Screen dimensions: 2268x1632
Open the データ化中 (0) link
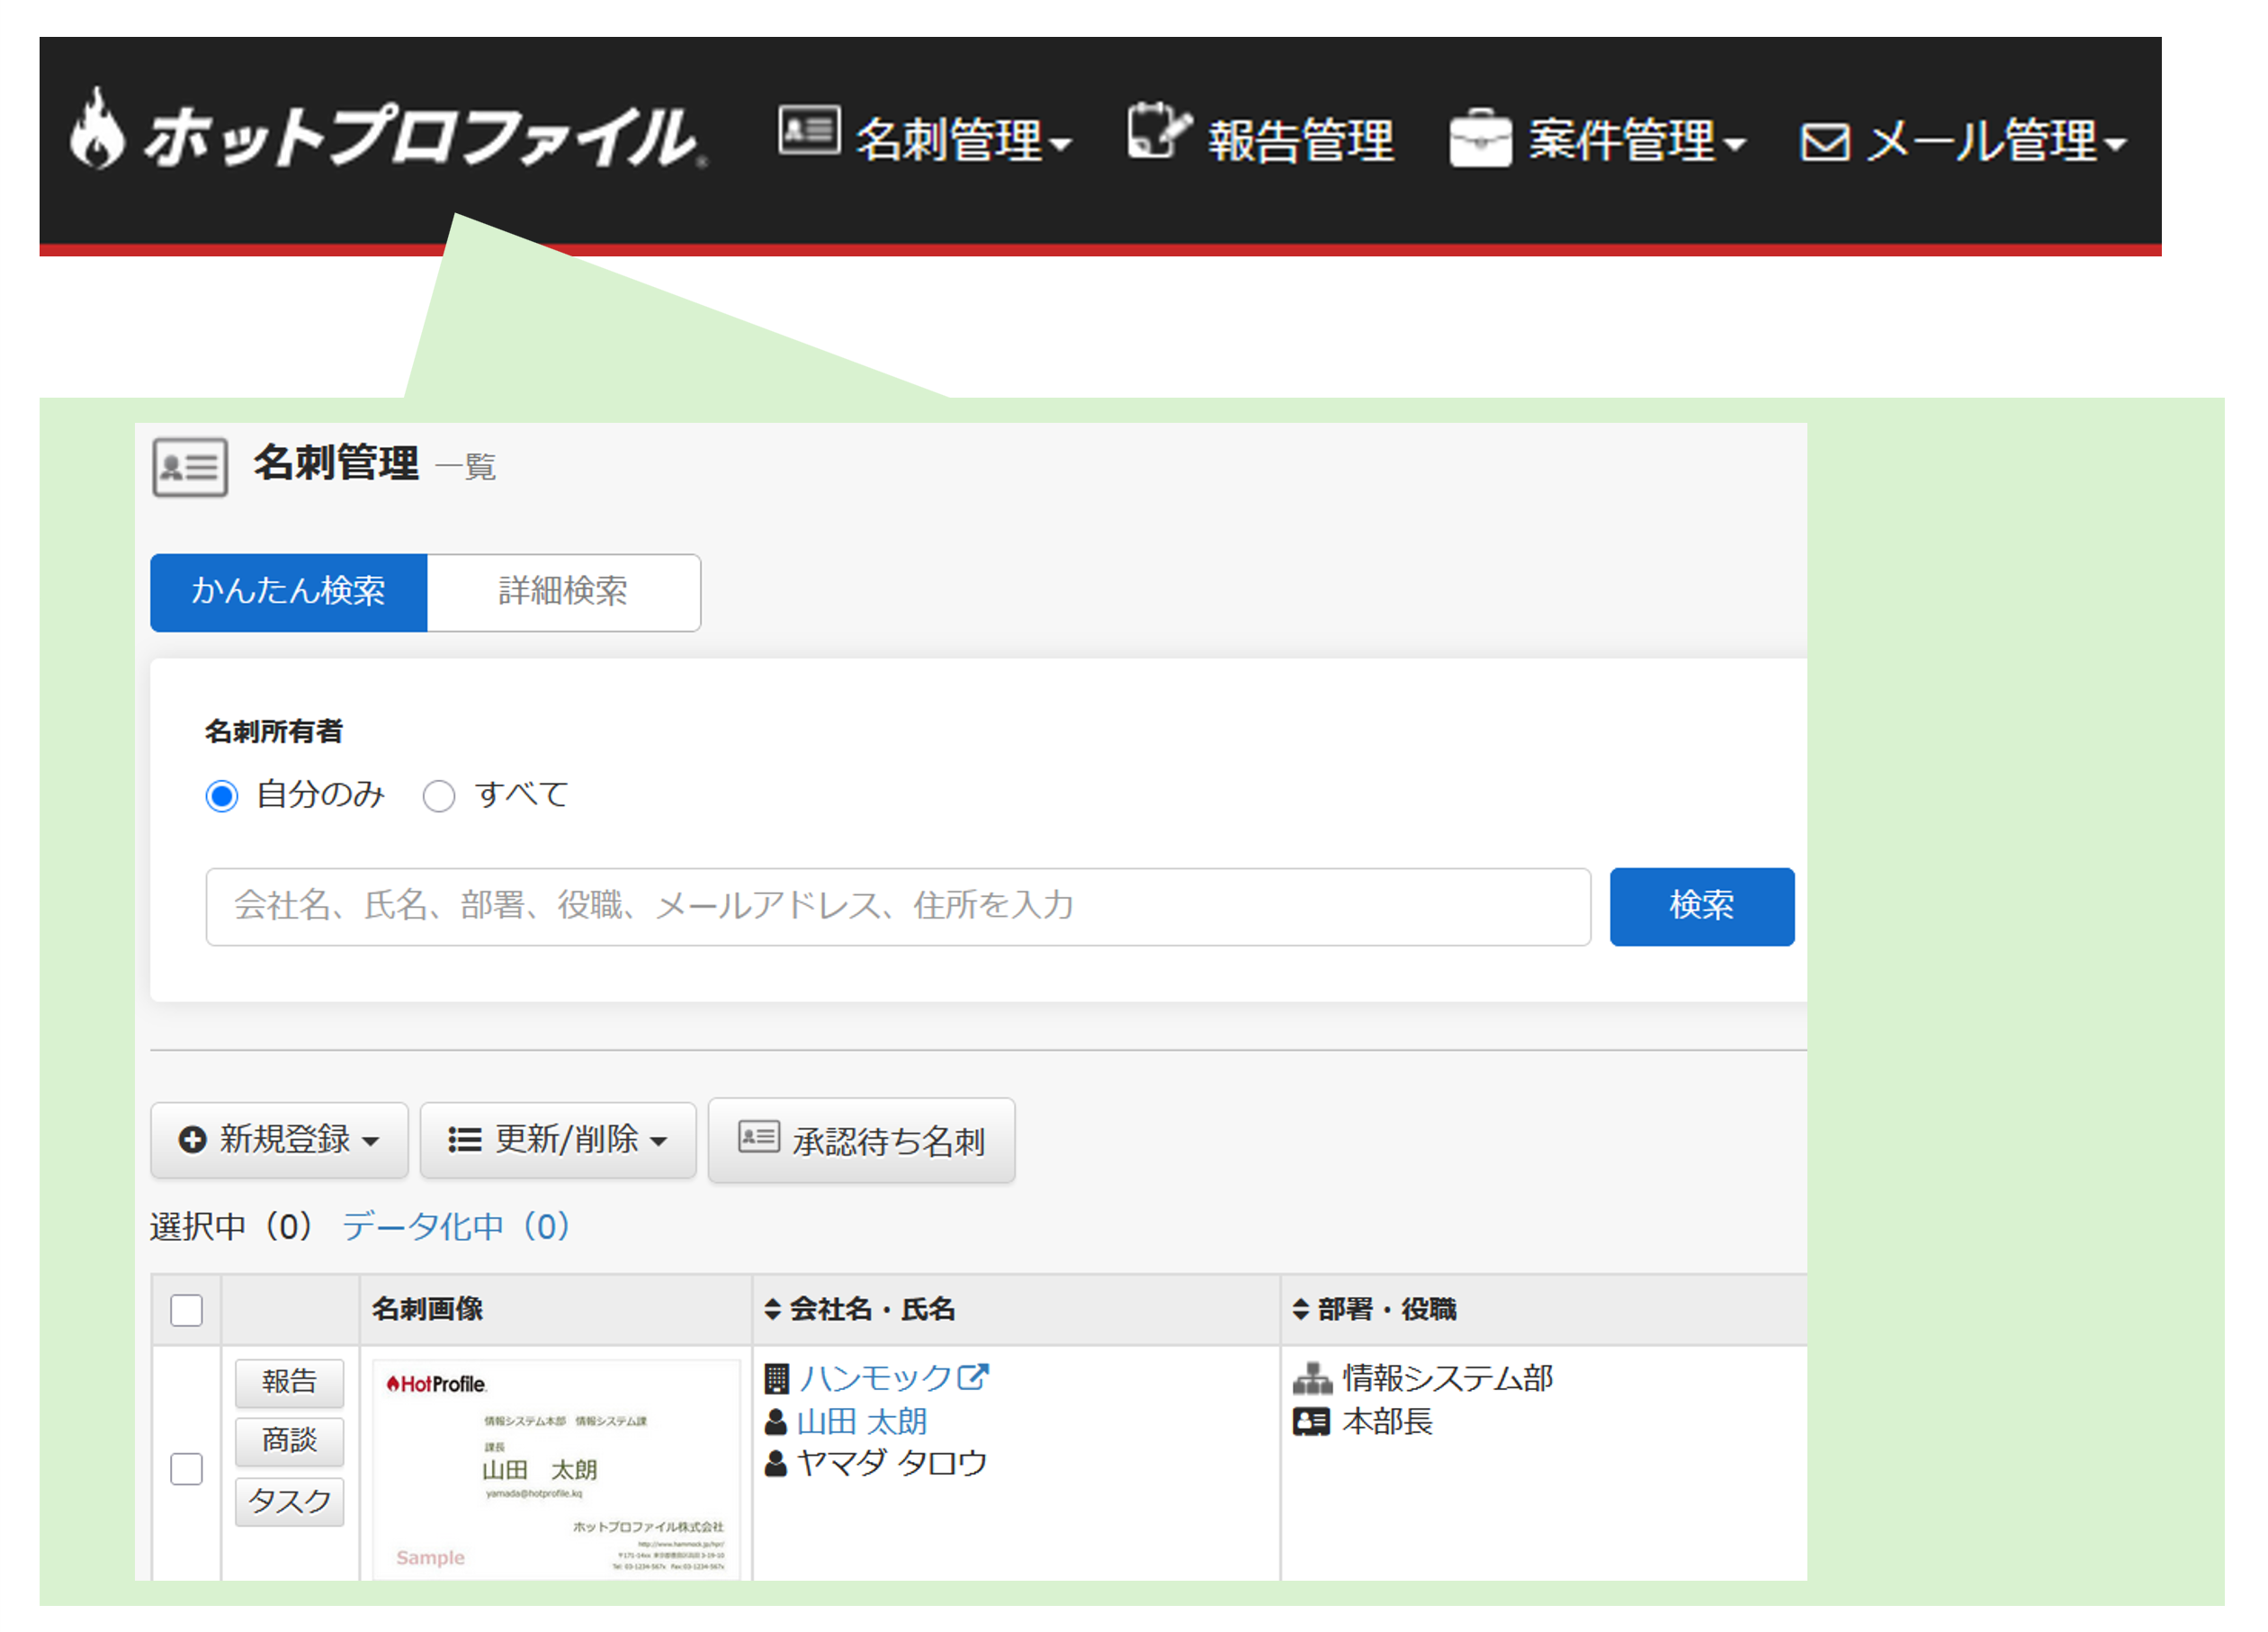pos(456,1226)
